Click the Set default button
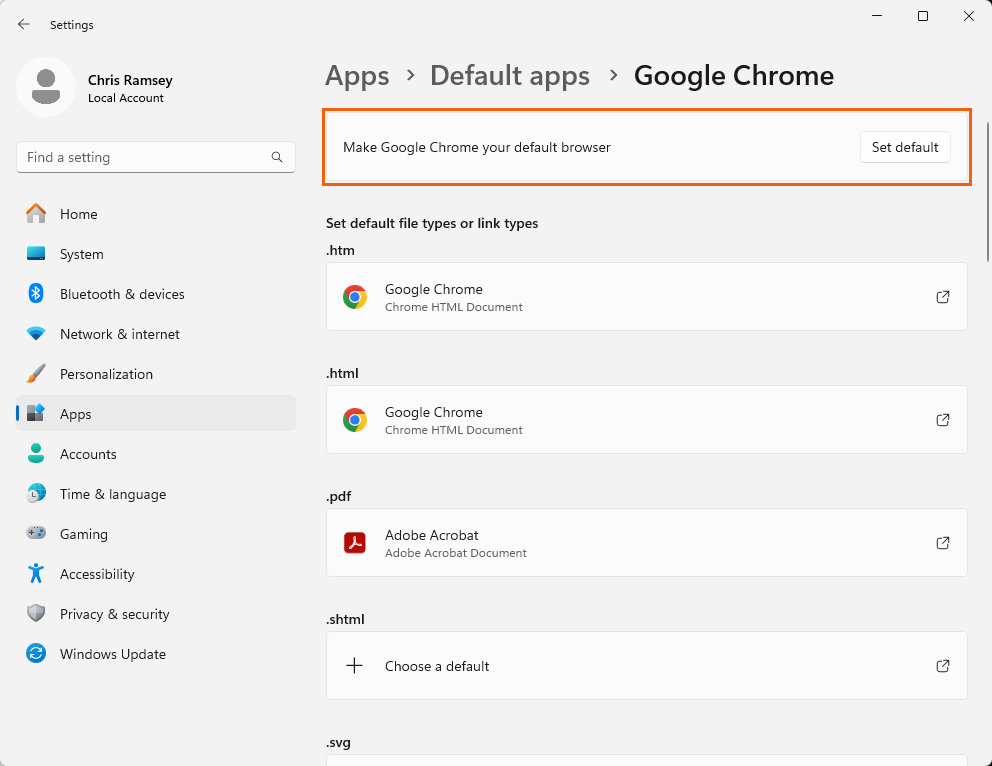The height and width of the screenshot is (766, 992). [x=905, y=147]
